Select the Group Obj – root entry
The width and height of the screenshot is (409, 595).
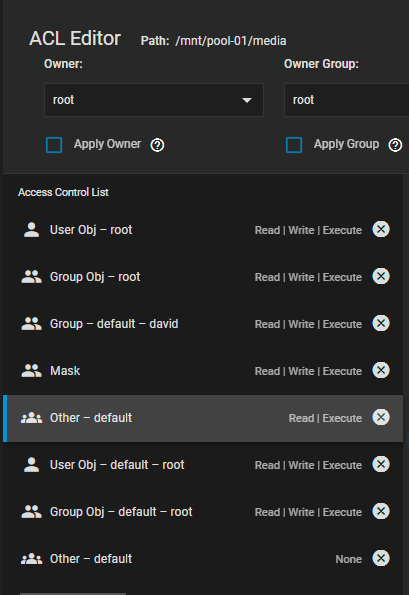pos(203,277)
